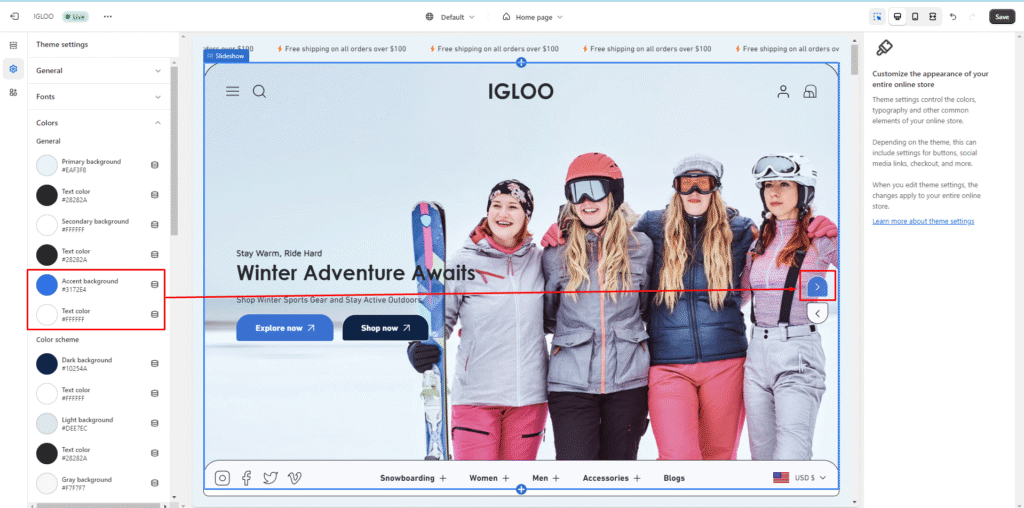
Task: Toggle the inspector selection mode
Action: point(877,17)
